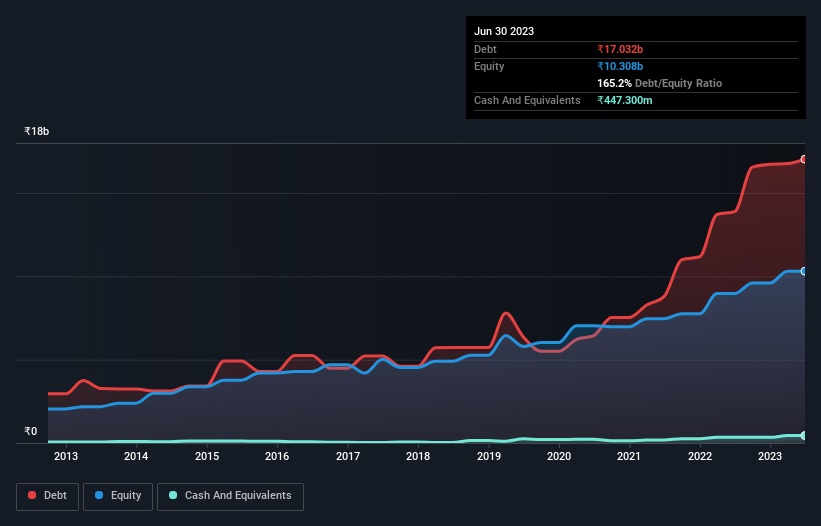The width and height of the screenshot is (821, 526).
Task: Click the 2013 x-axis label
Action: 66,456
